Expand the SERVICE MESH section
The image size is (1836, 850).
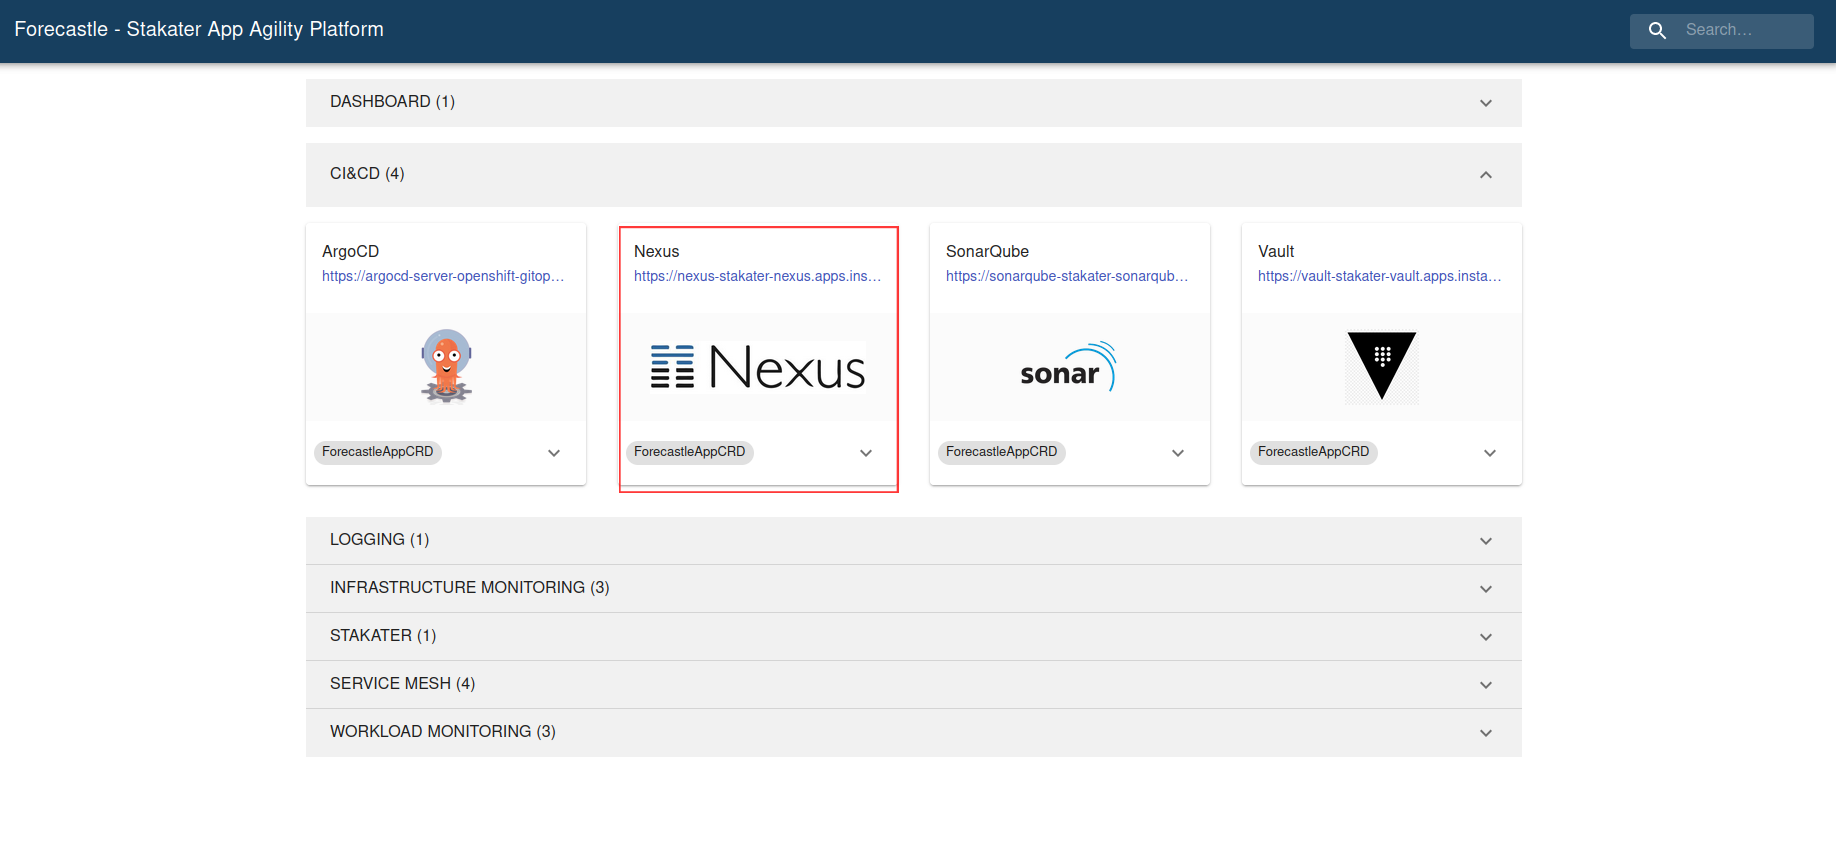pyautogui.click(x=1486, y=685)
